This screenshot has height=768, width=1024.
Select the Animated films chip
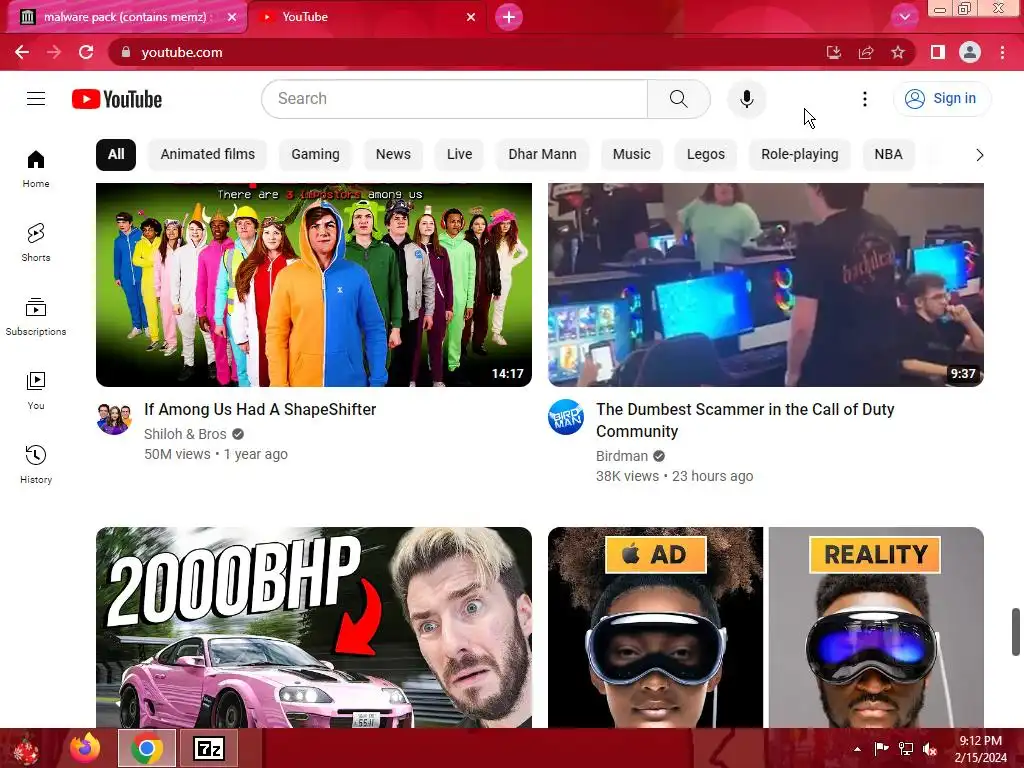pos(208,154)
